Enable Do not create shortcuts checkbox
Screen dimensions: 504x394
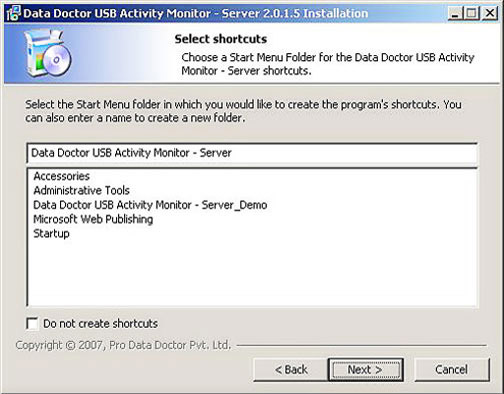(32, 324)
